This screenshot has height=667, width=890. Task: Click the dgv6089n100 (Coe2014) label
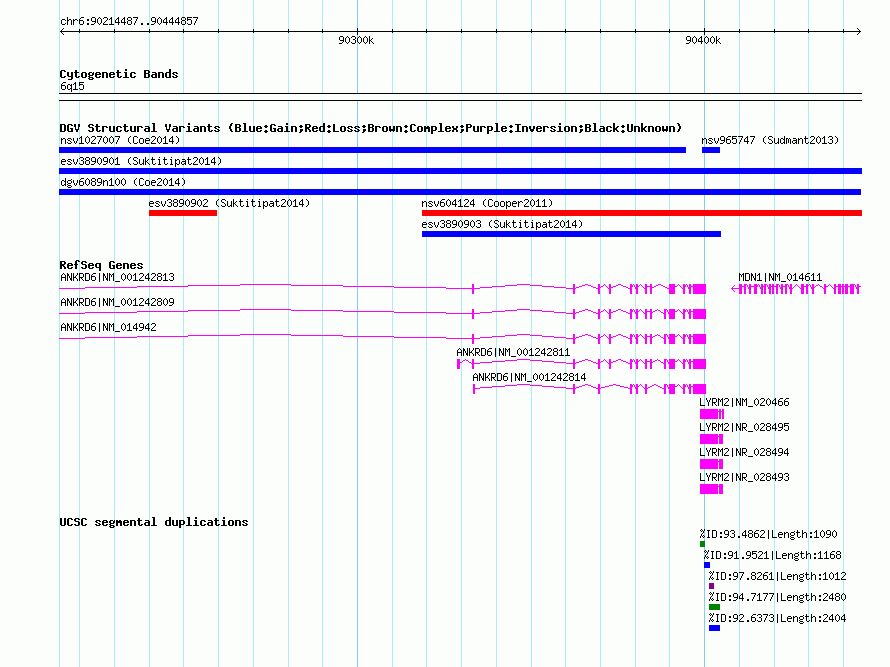click(x=123, y=182)
